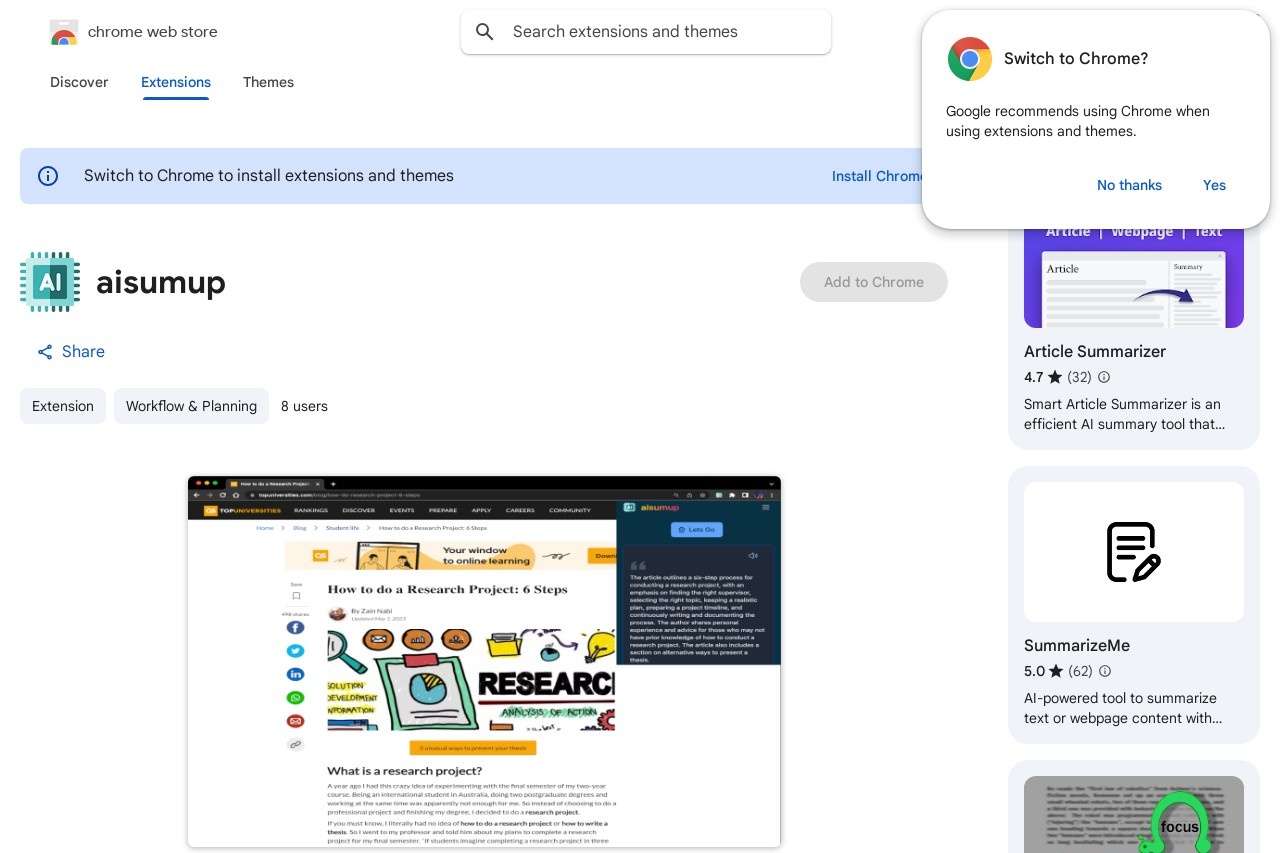1280x853 pixels.
Task: Click rating info icon for SummarizeMe
Action: (x=1104, y=672)
